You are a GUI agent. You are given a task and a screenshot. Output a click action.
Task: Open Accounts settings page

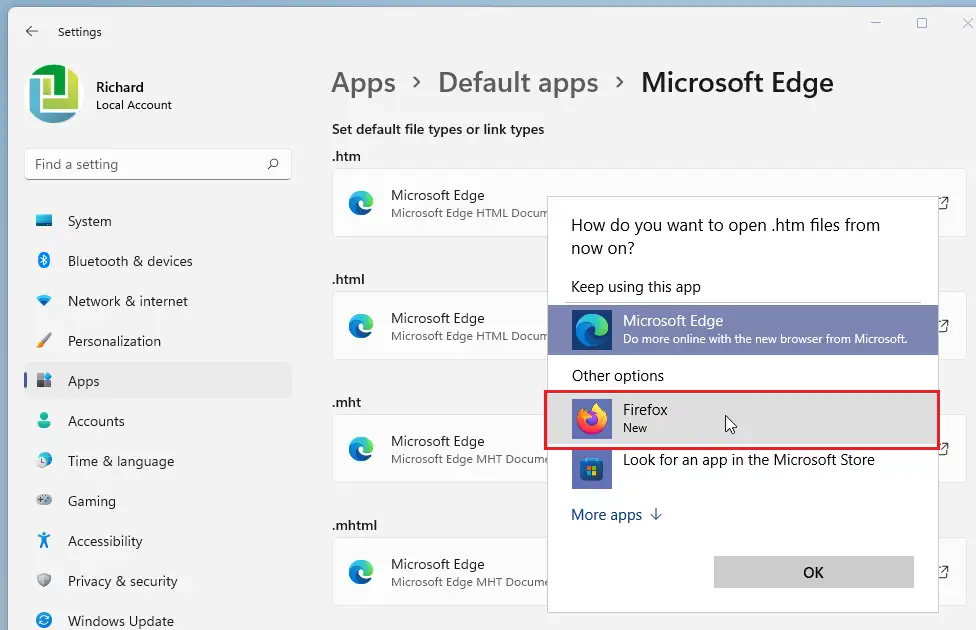click(x=157, y=421)
